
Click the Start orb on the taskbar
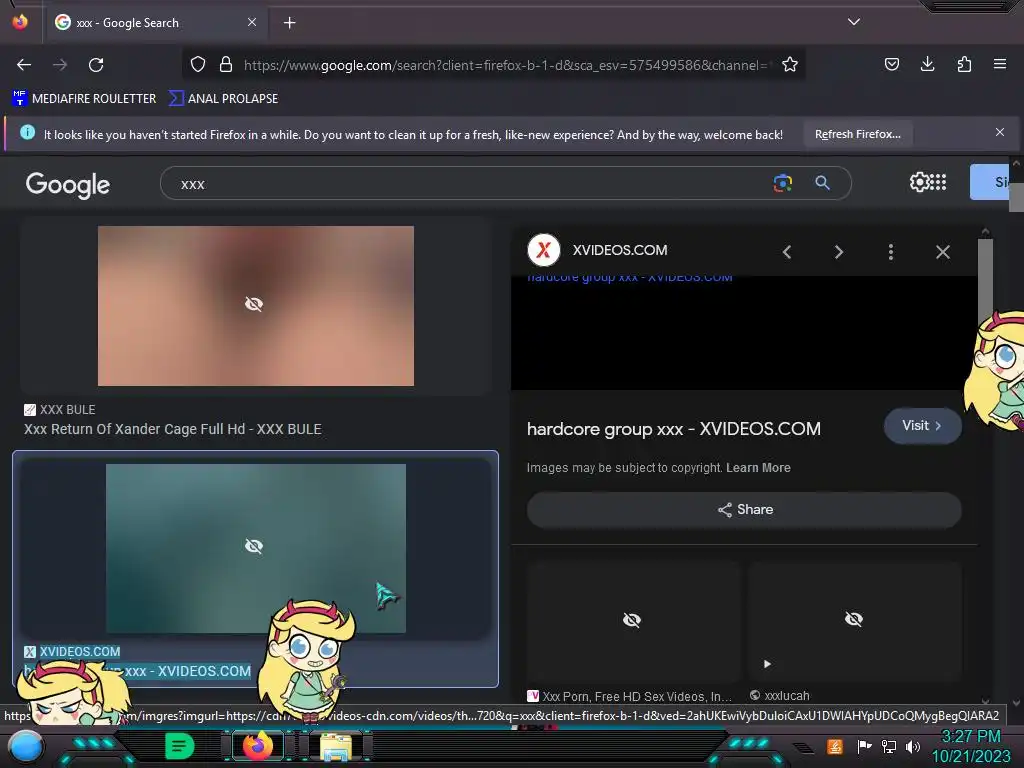[25, 746]
